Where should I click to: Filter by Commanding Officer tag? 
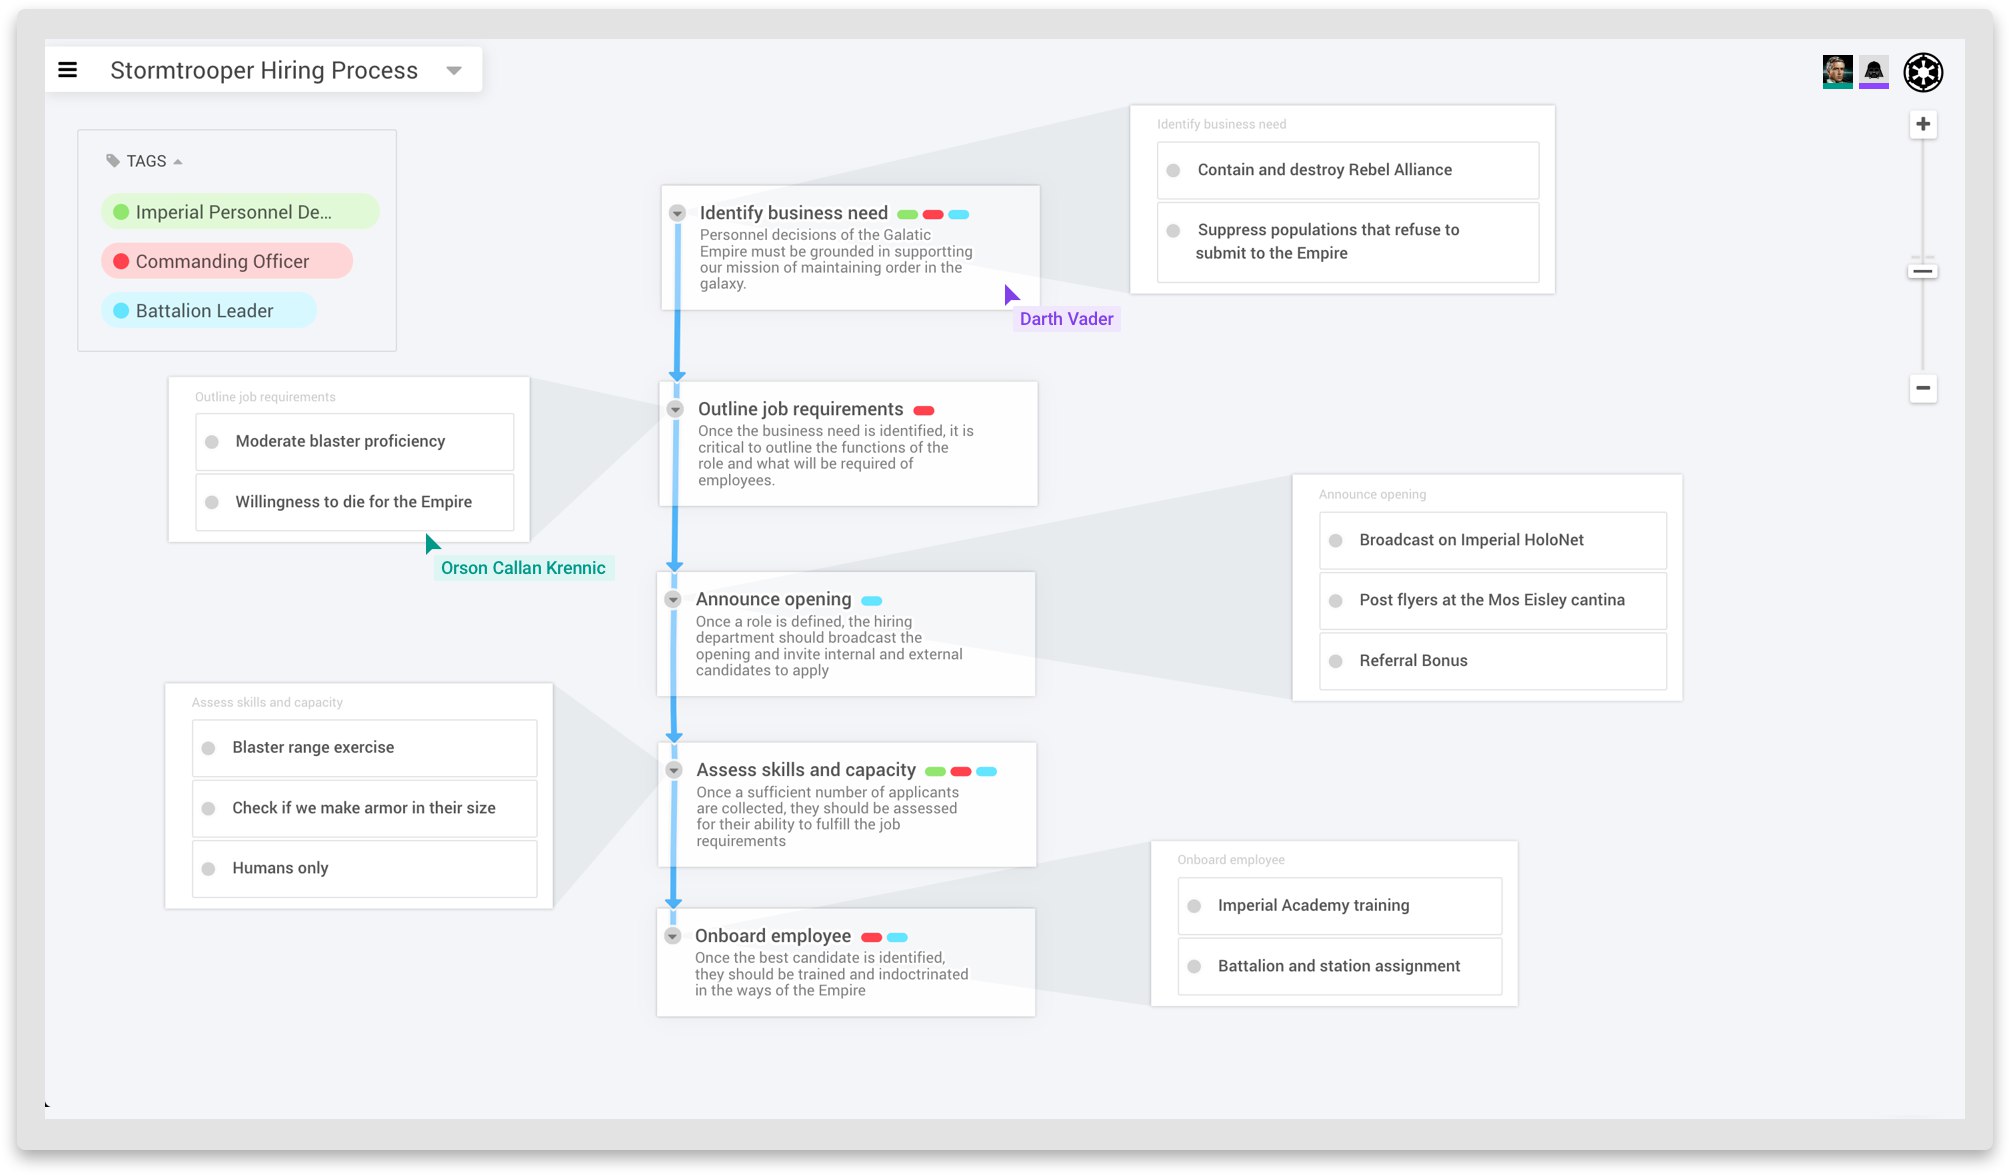coord(227,261)
